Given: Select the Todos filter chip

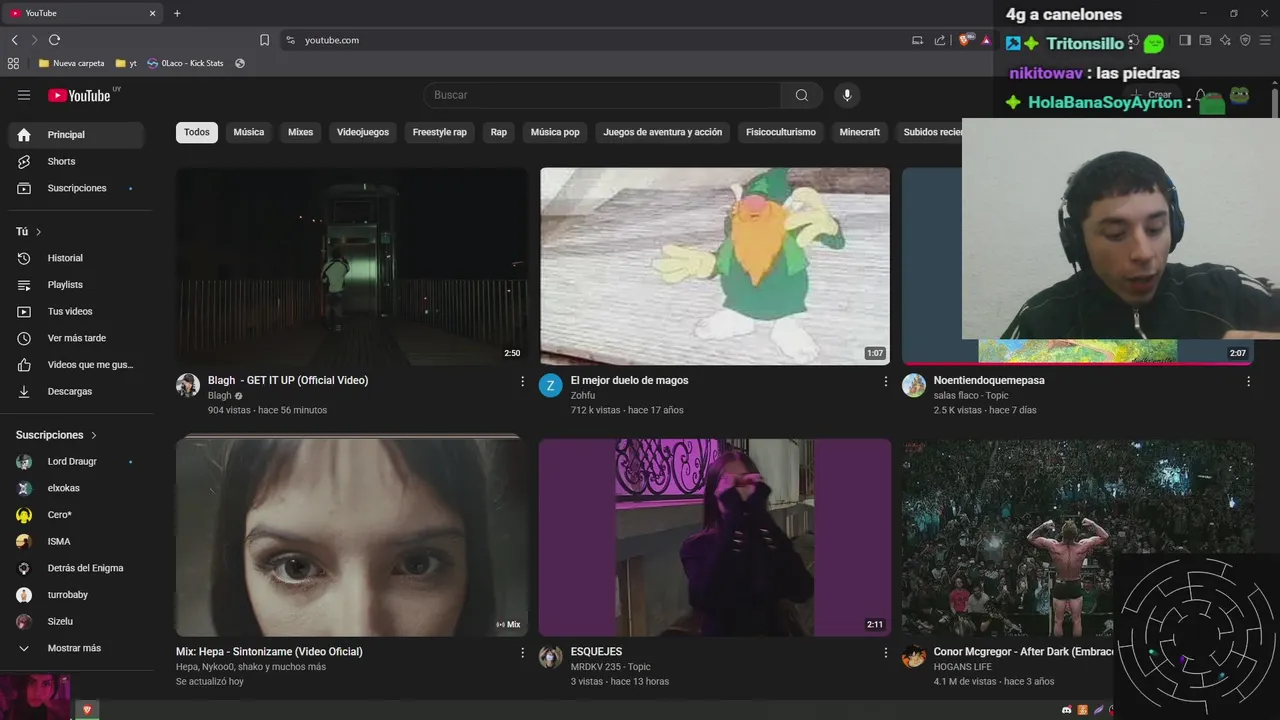Looking at the screenshot, I should [197, 132].
